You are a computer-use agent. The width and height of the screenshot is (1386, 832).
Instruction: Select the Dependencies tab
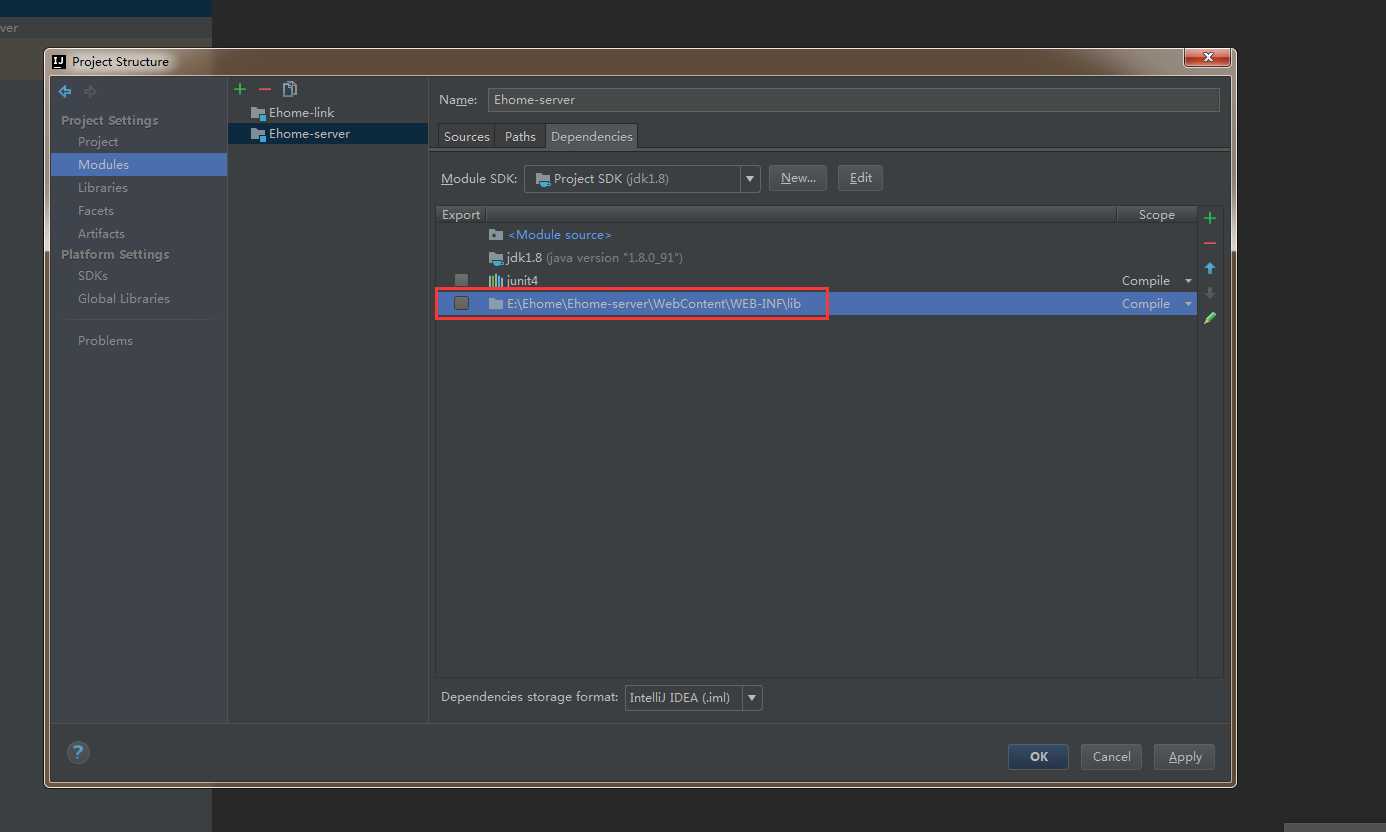pyautogui.click(x=592, y=136)
